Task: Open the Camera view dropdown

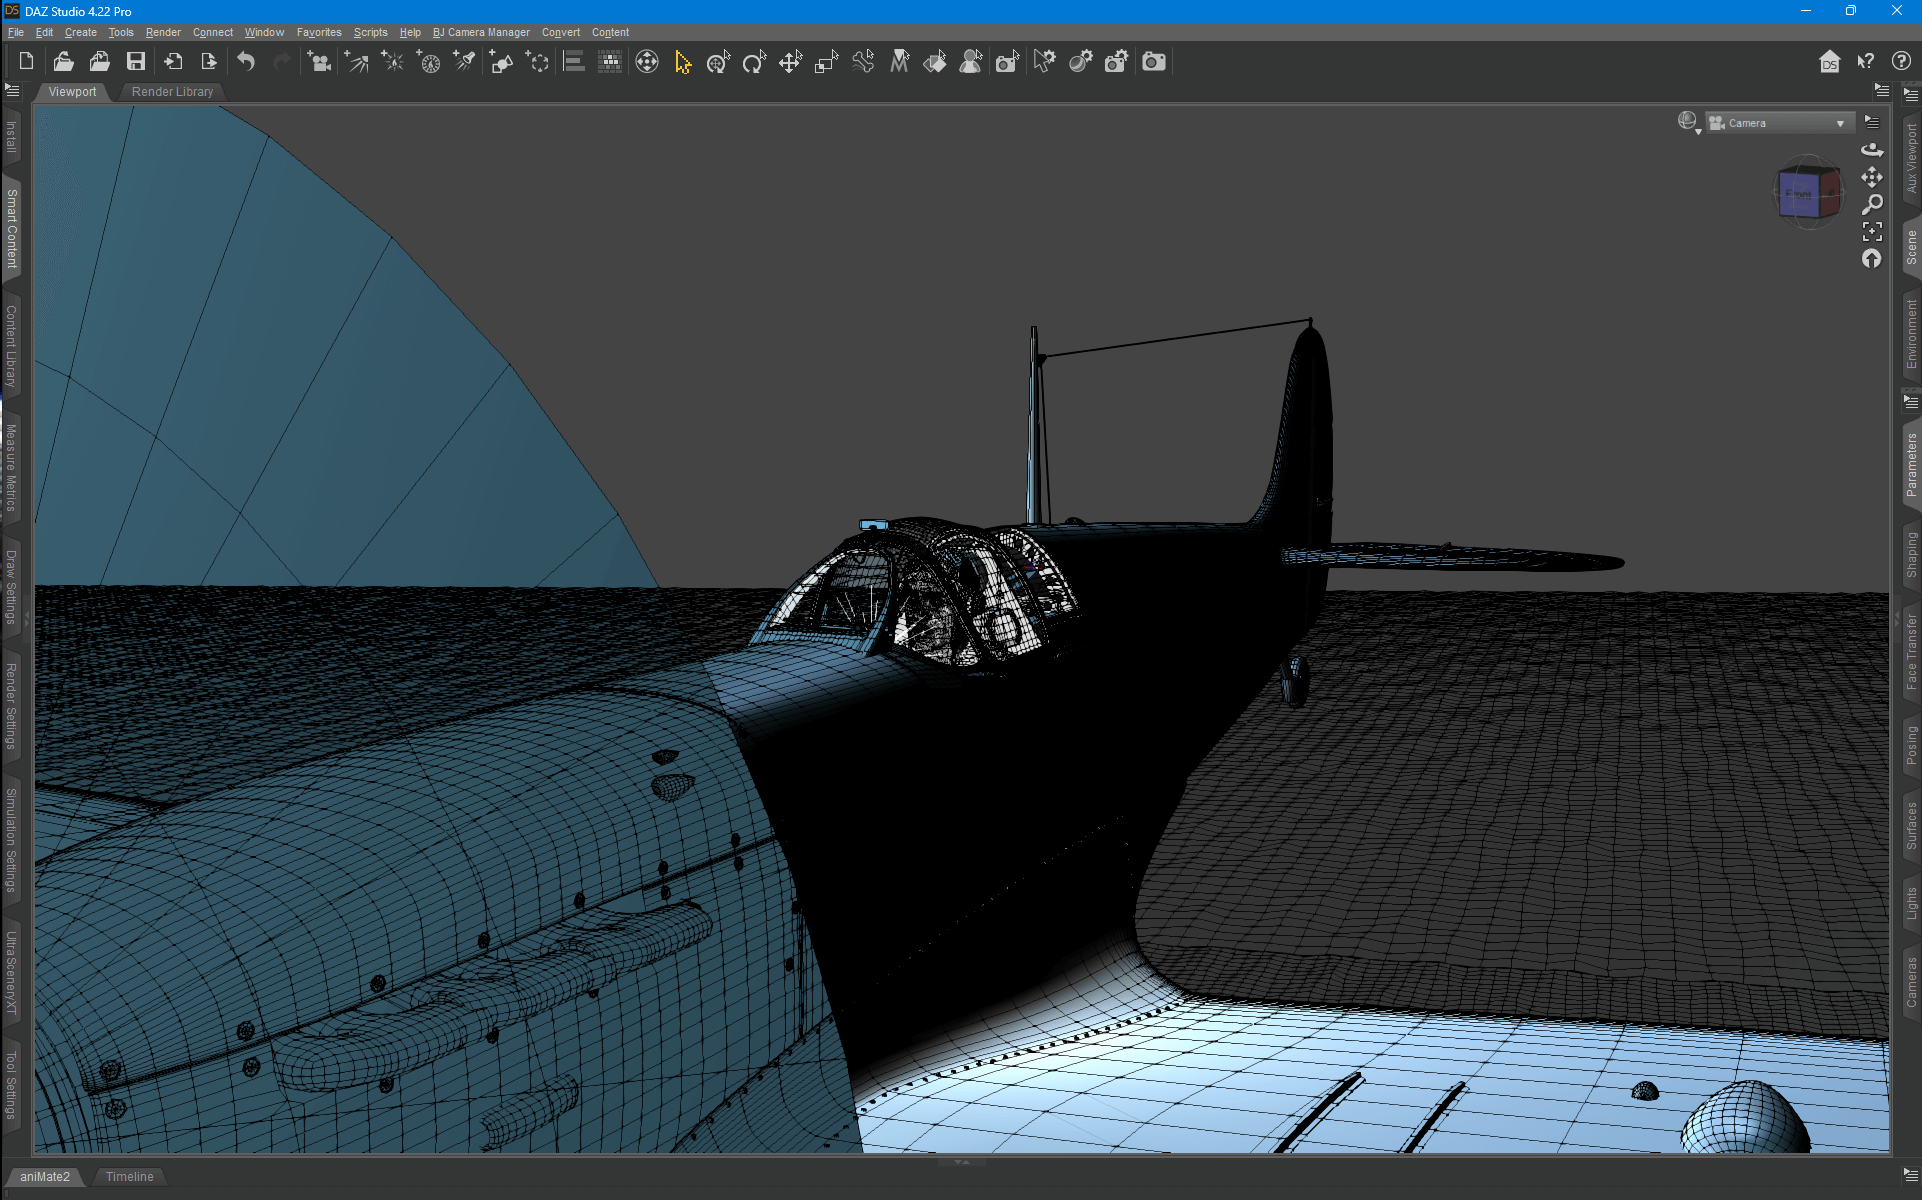Action: [x=1780, y=123]
